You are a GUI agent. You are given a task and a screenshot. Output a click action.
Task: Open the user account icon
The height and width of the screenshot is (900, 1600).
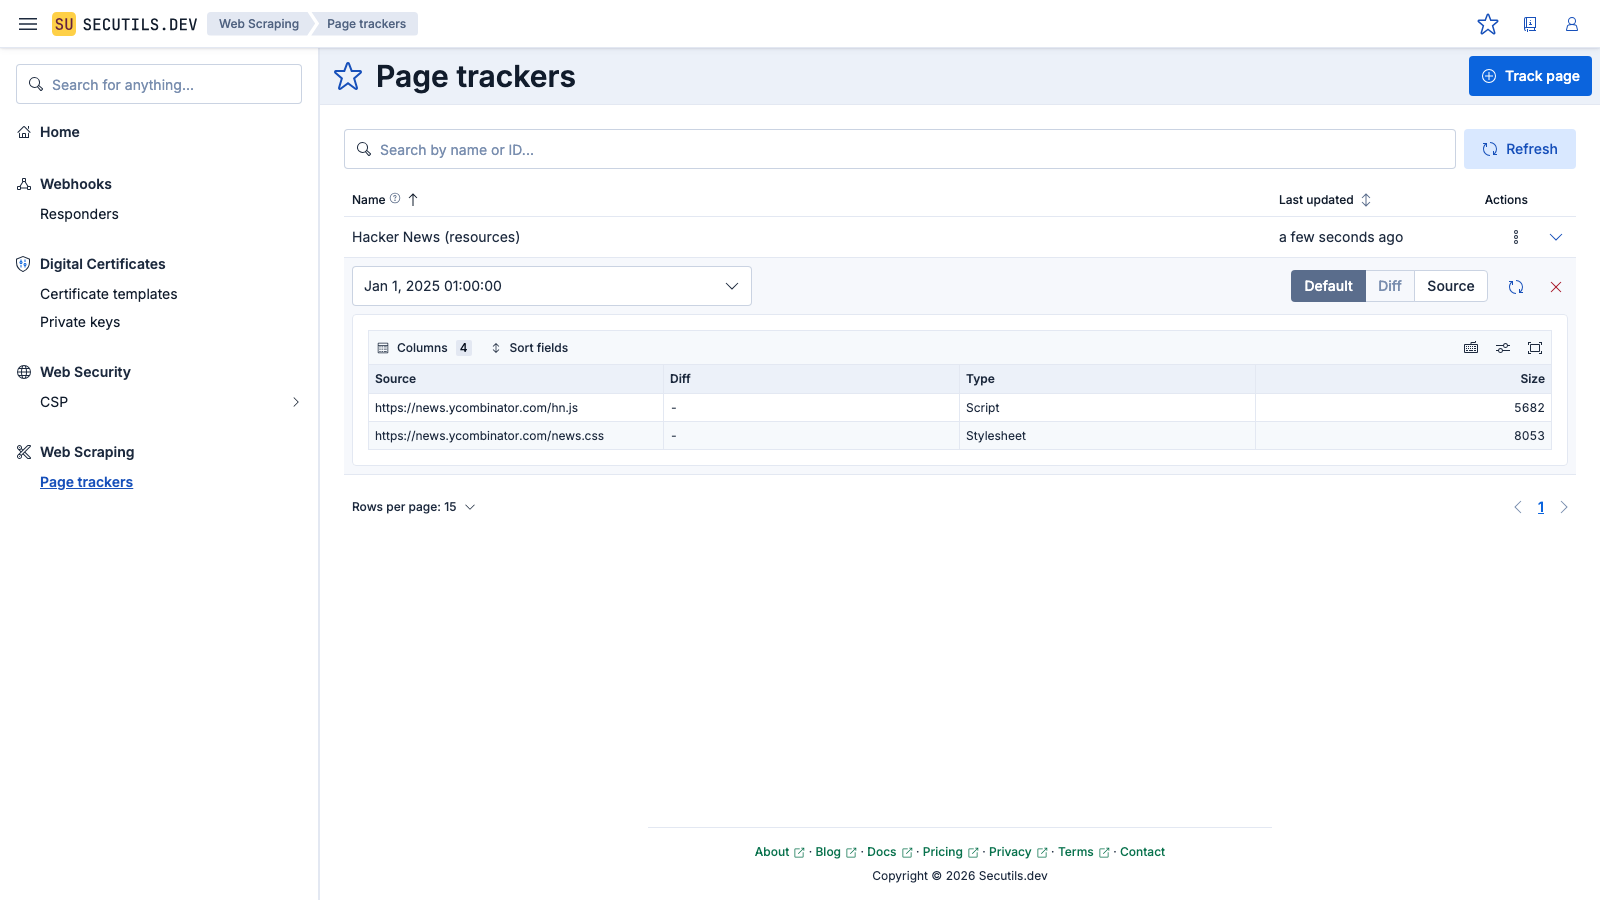tap(1572, 24)
